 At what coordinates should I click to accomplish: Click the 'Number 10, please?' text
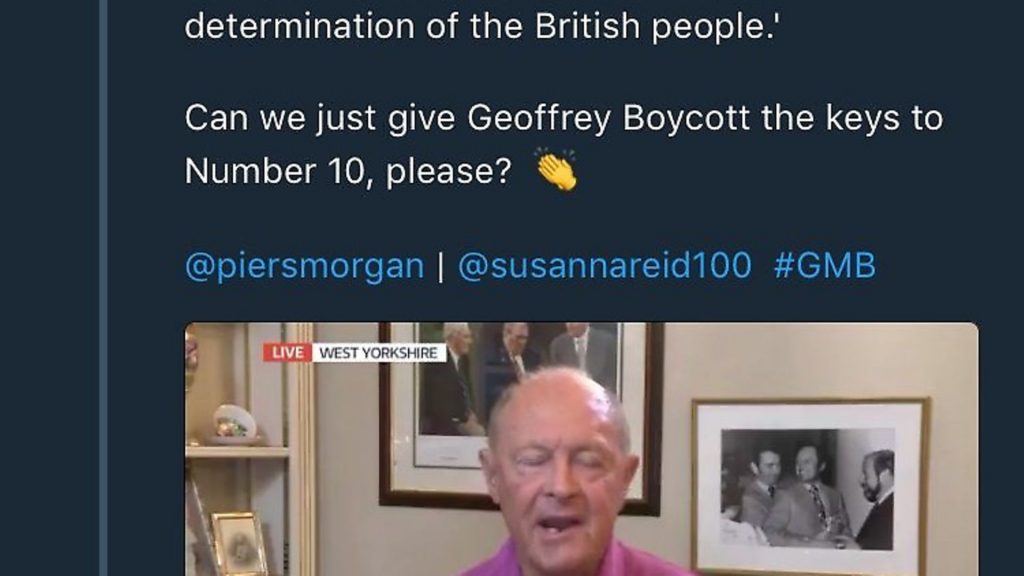348,172
